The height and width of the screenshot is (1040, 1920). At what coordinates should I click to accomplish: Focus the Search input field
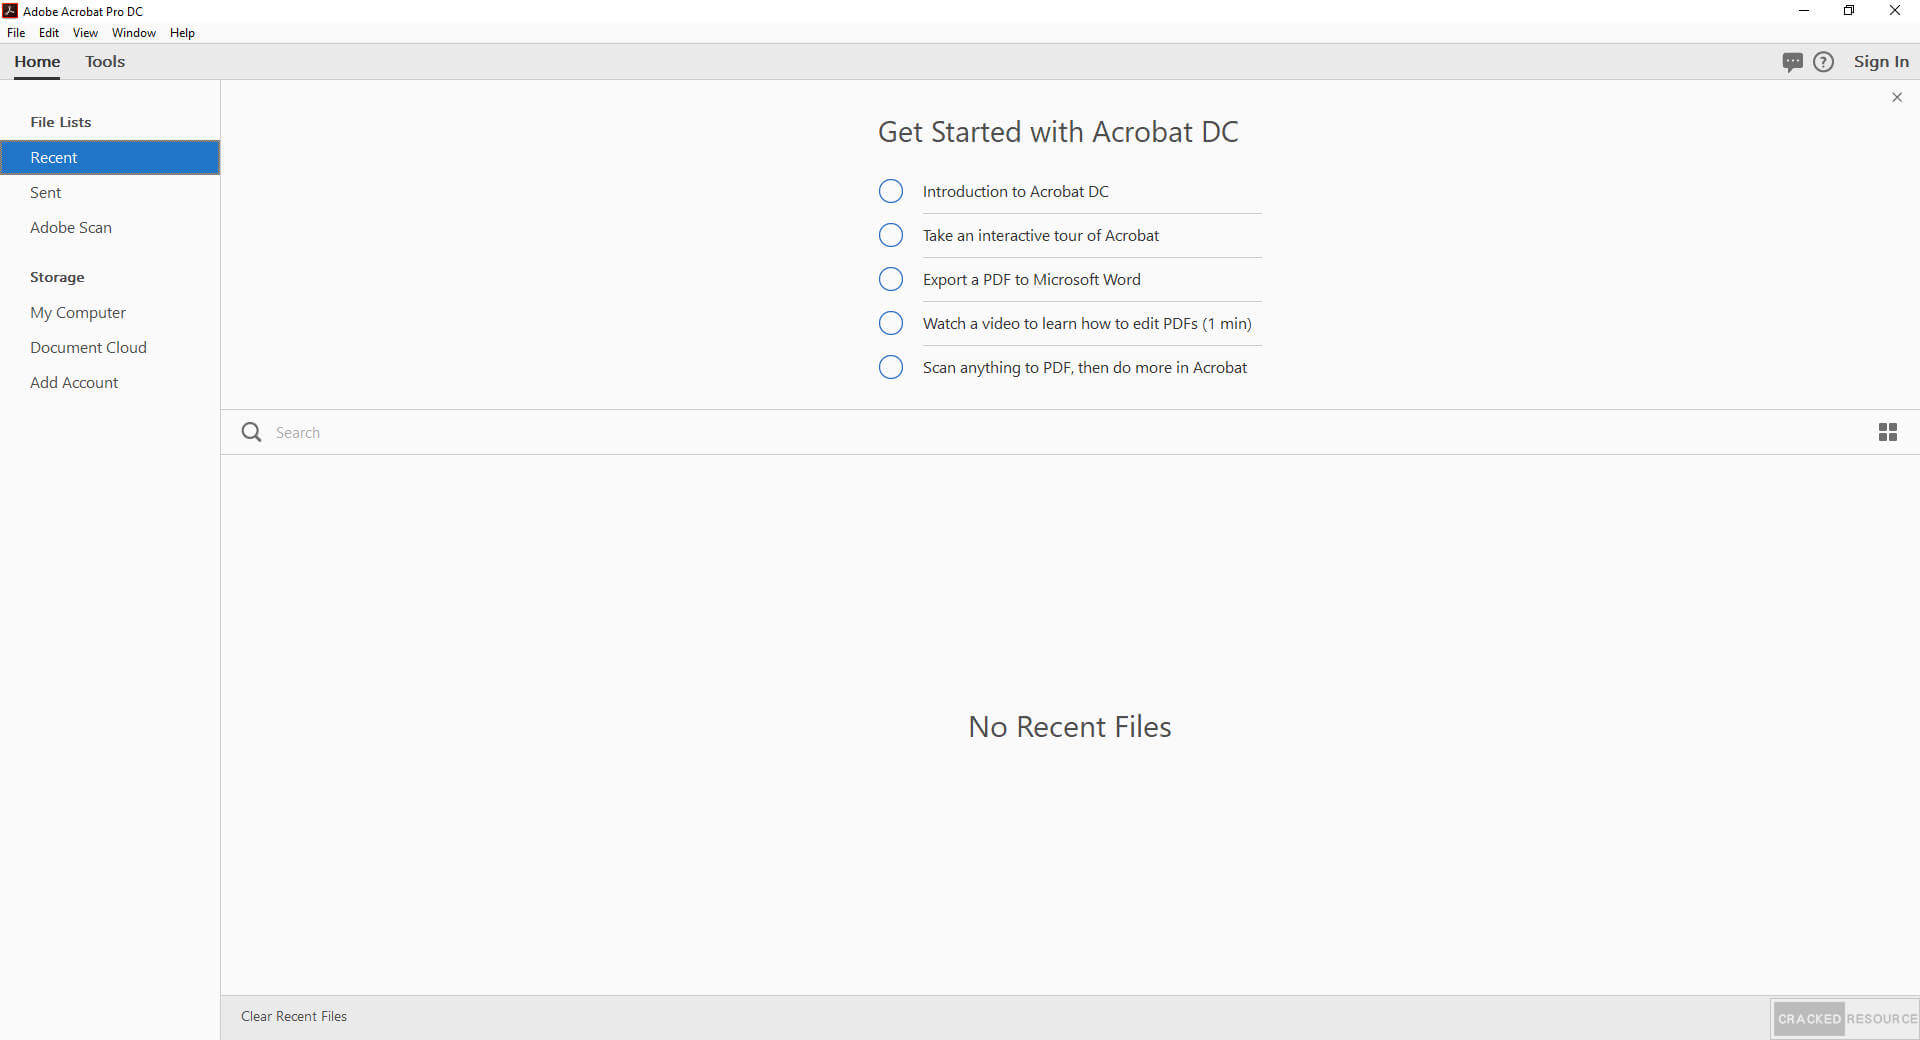pyautogui.click(x=1065, y=432)
